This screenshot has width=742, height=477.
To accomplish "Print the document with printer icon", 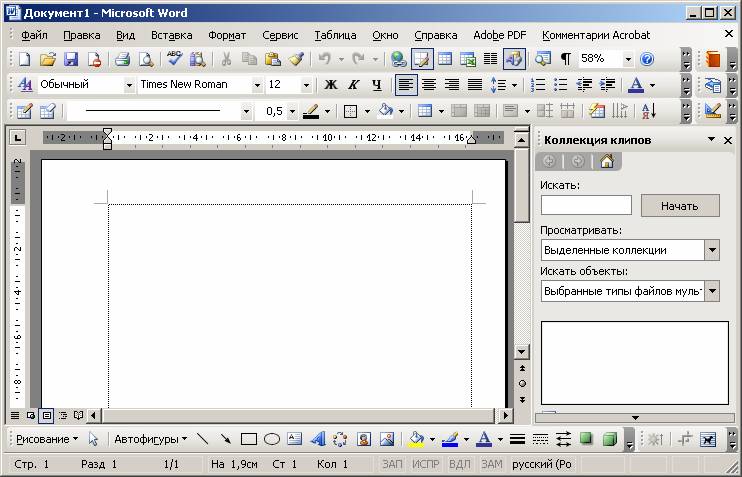I will coord(122,59).
